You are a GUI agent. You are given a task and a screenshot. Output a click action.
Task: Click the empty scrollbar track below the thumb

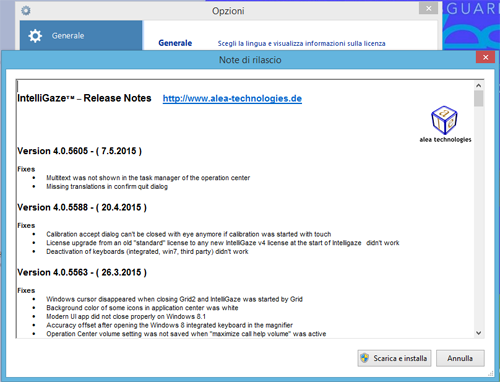(479, 217)
